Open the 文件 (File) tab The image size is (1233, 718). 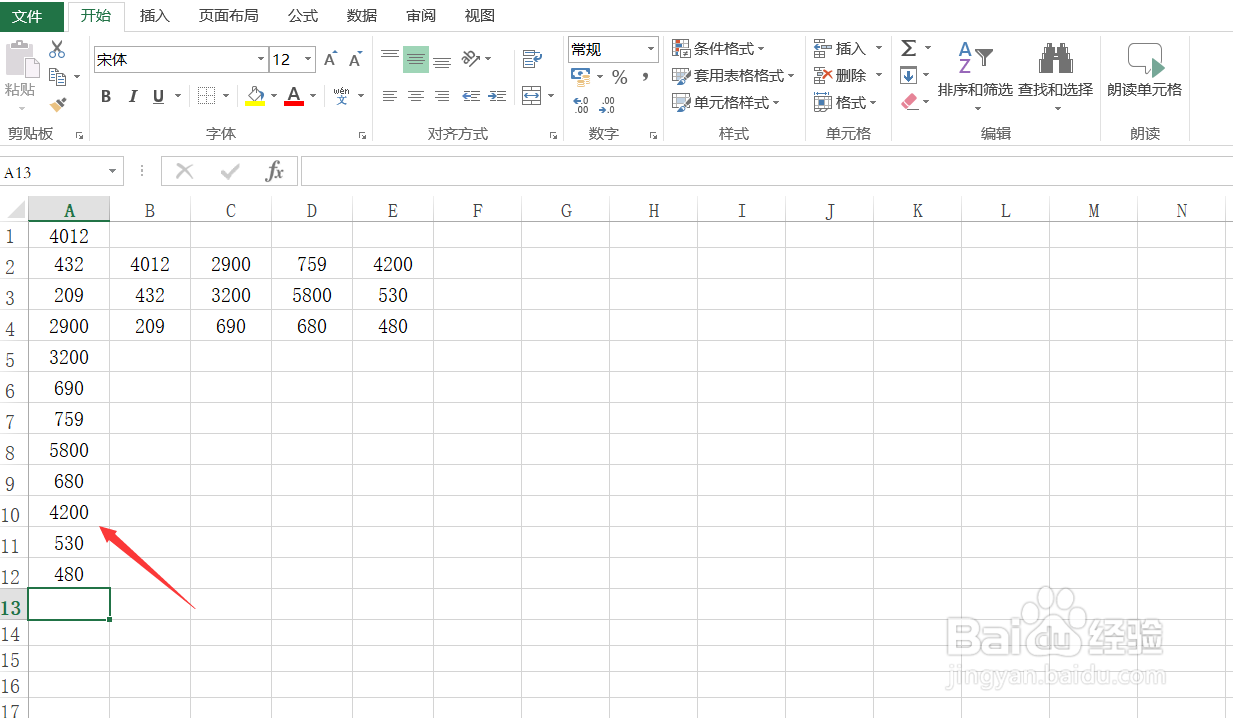point(32,16)
